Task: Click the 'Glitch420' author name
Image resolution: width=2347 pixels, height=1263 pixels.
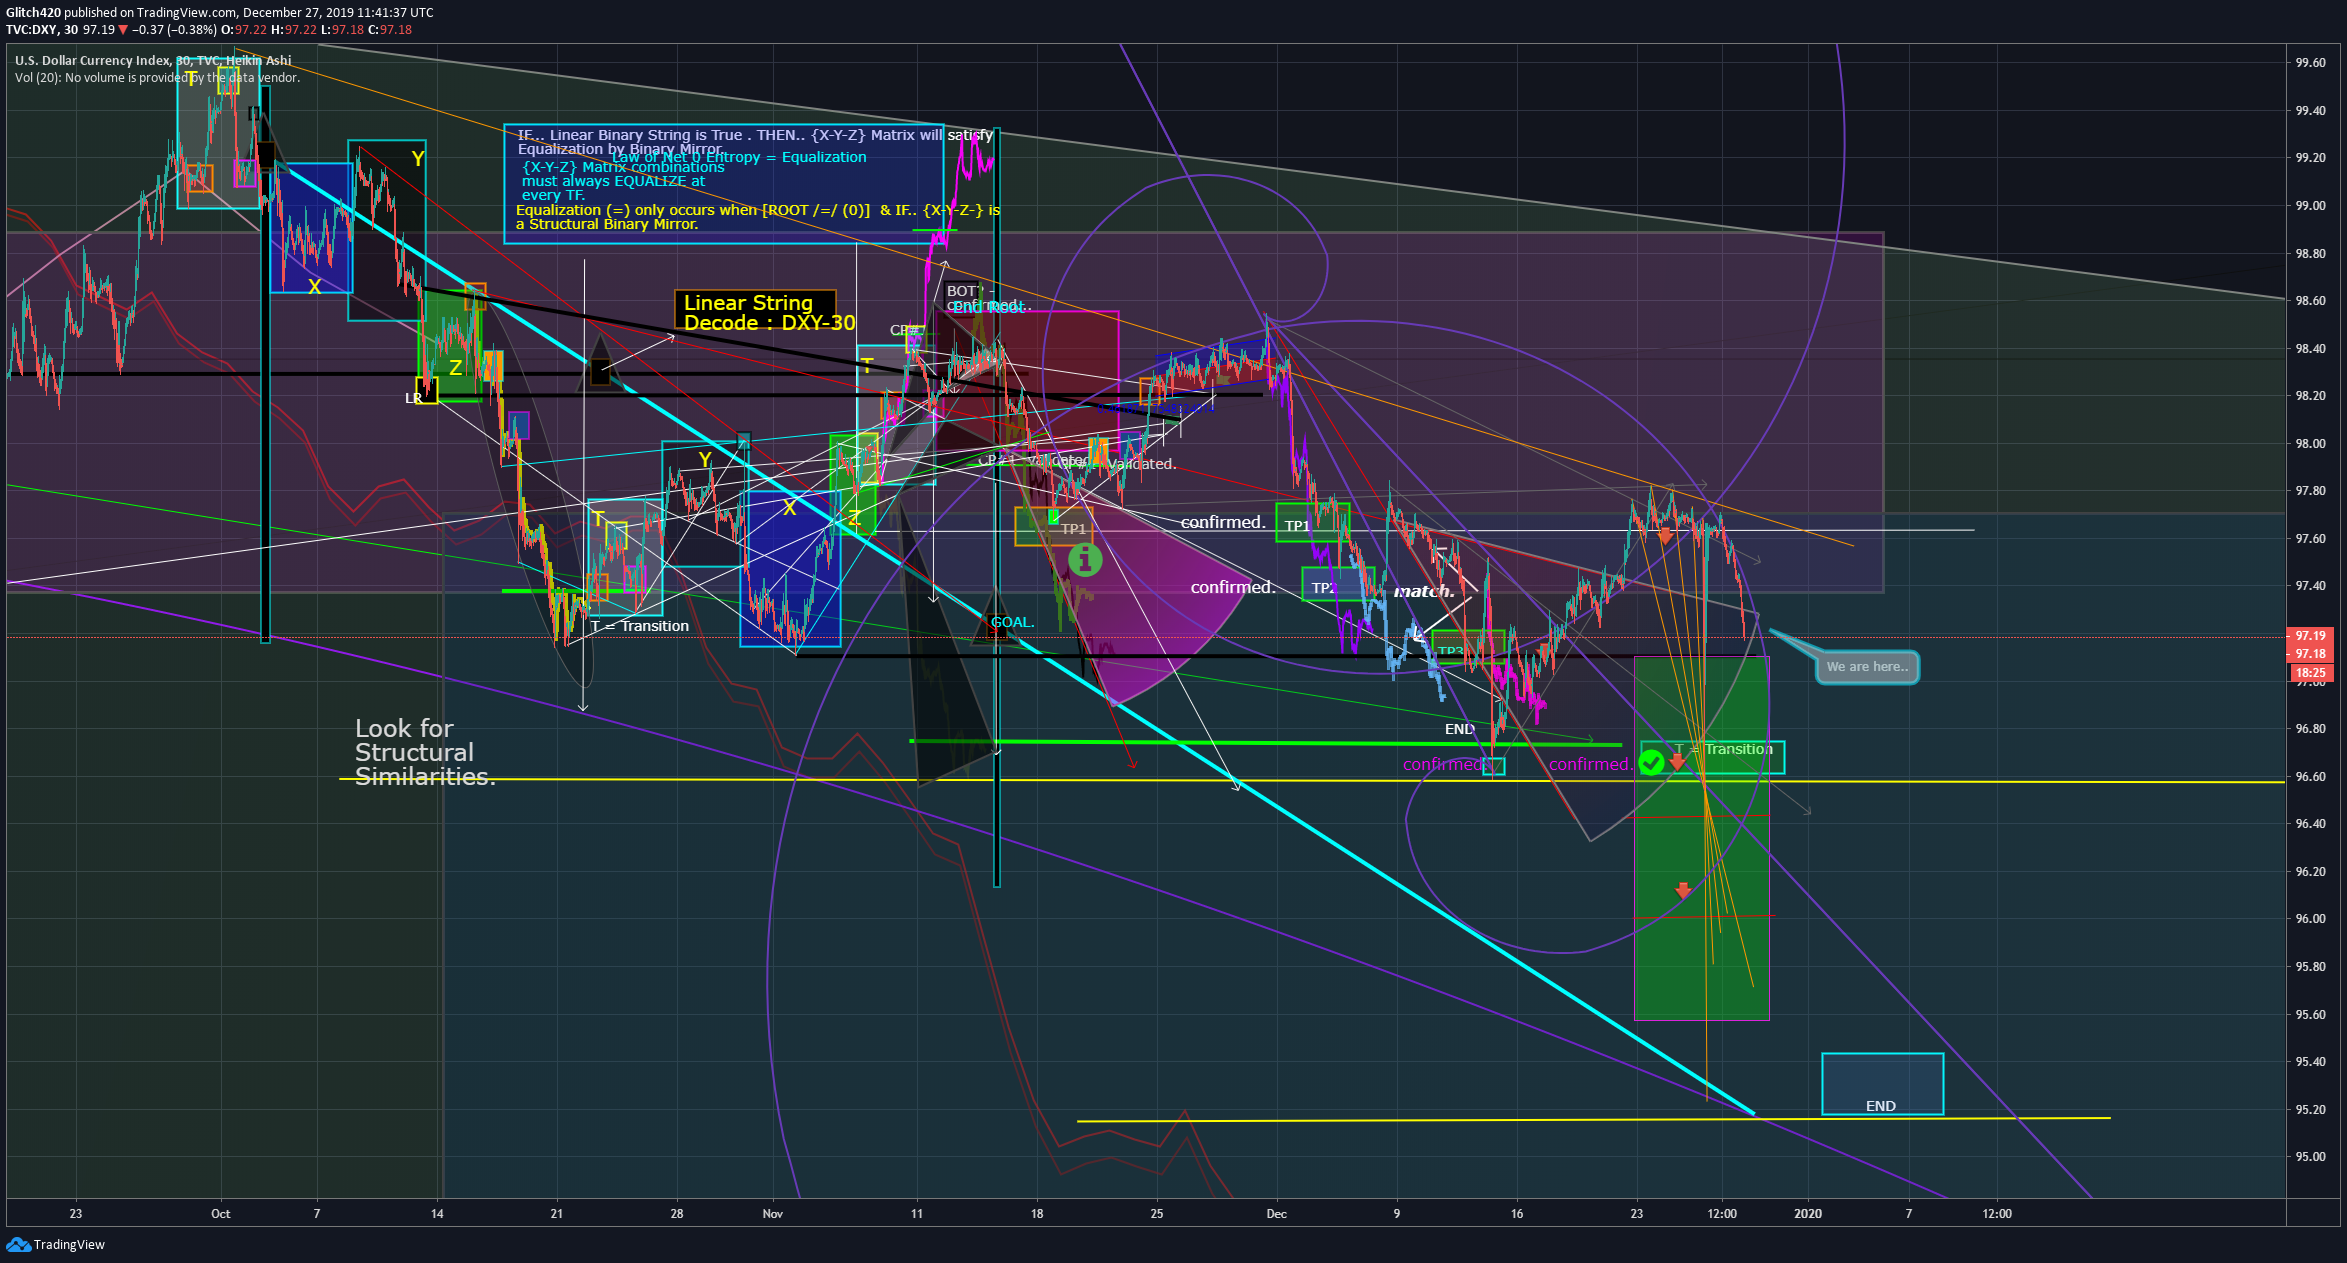Action: [33, 13]
